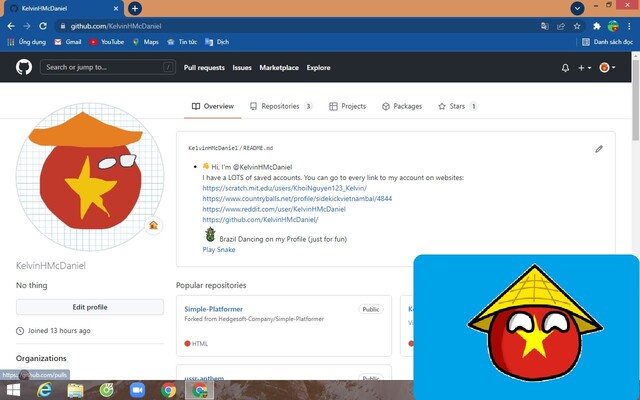Click the GitHub octocat logo
The image size is (640, 400).
24,67
